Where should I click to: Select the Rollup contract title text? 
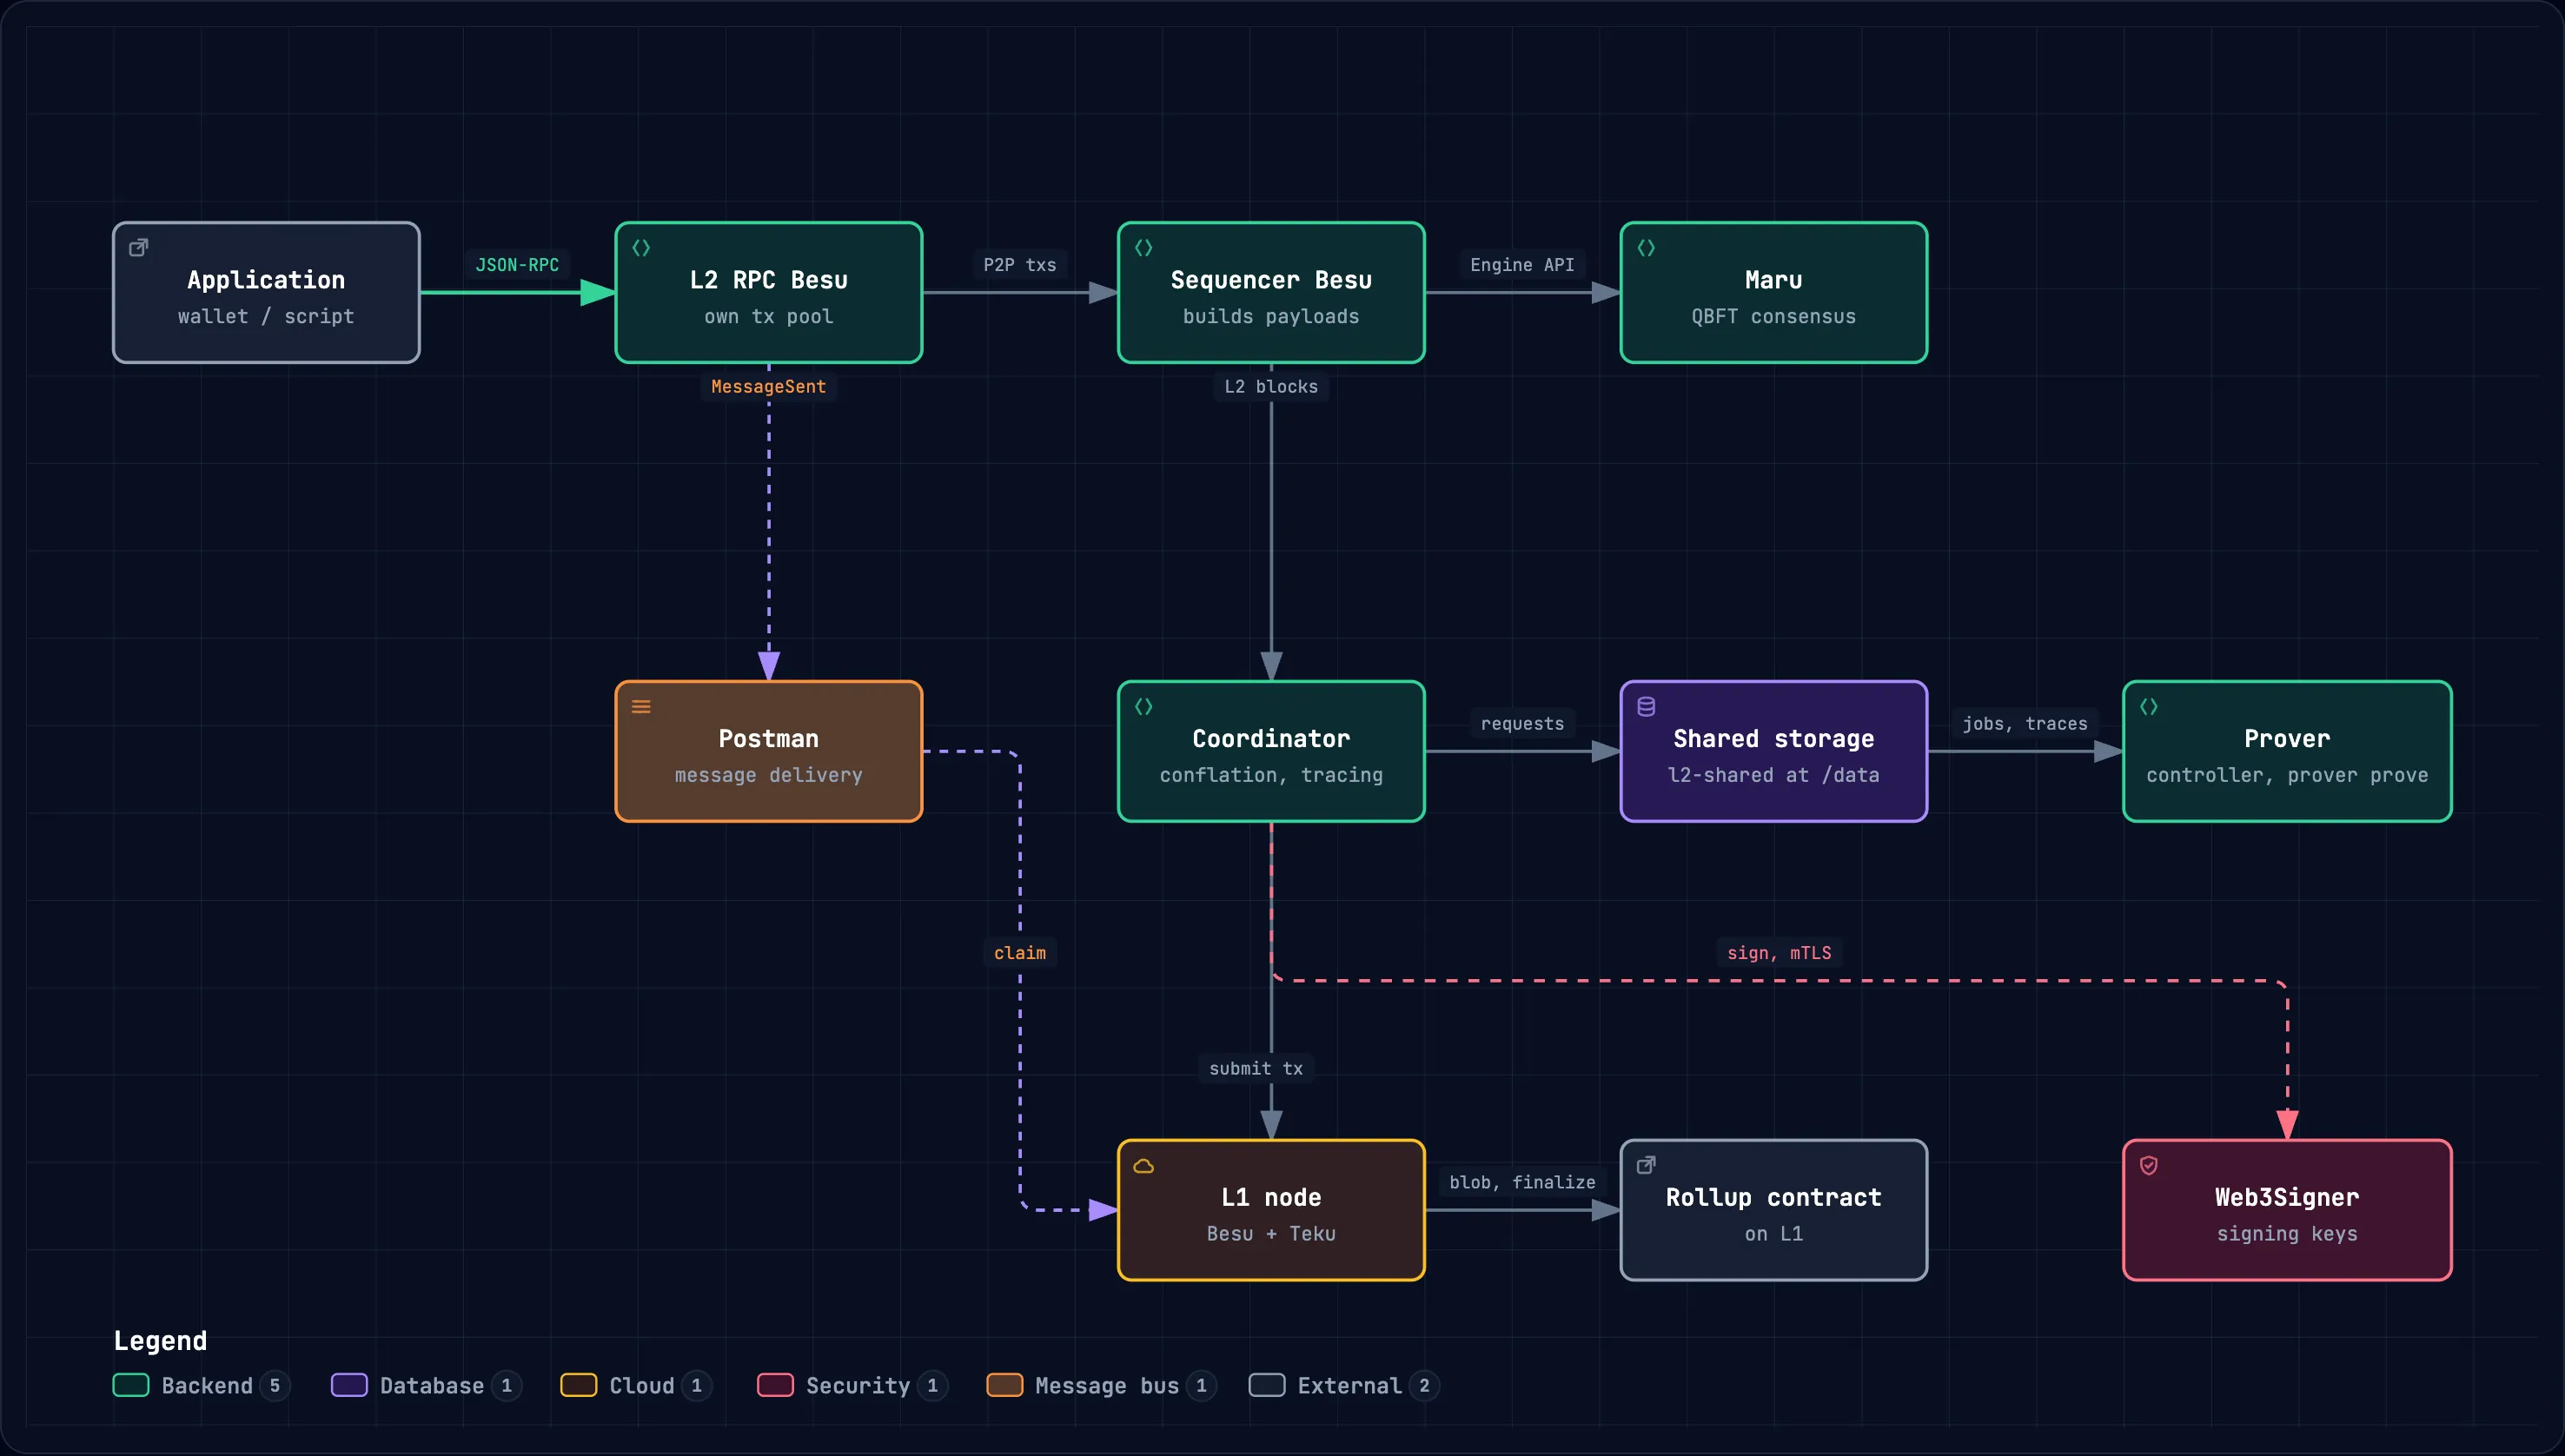1774,1198
